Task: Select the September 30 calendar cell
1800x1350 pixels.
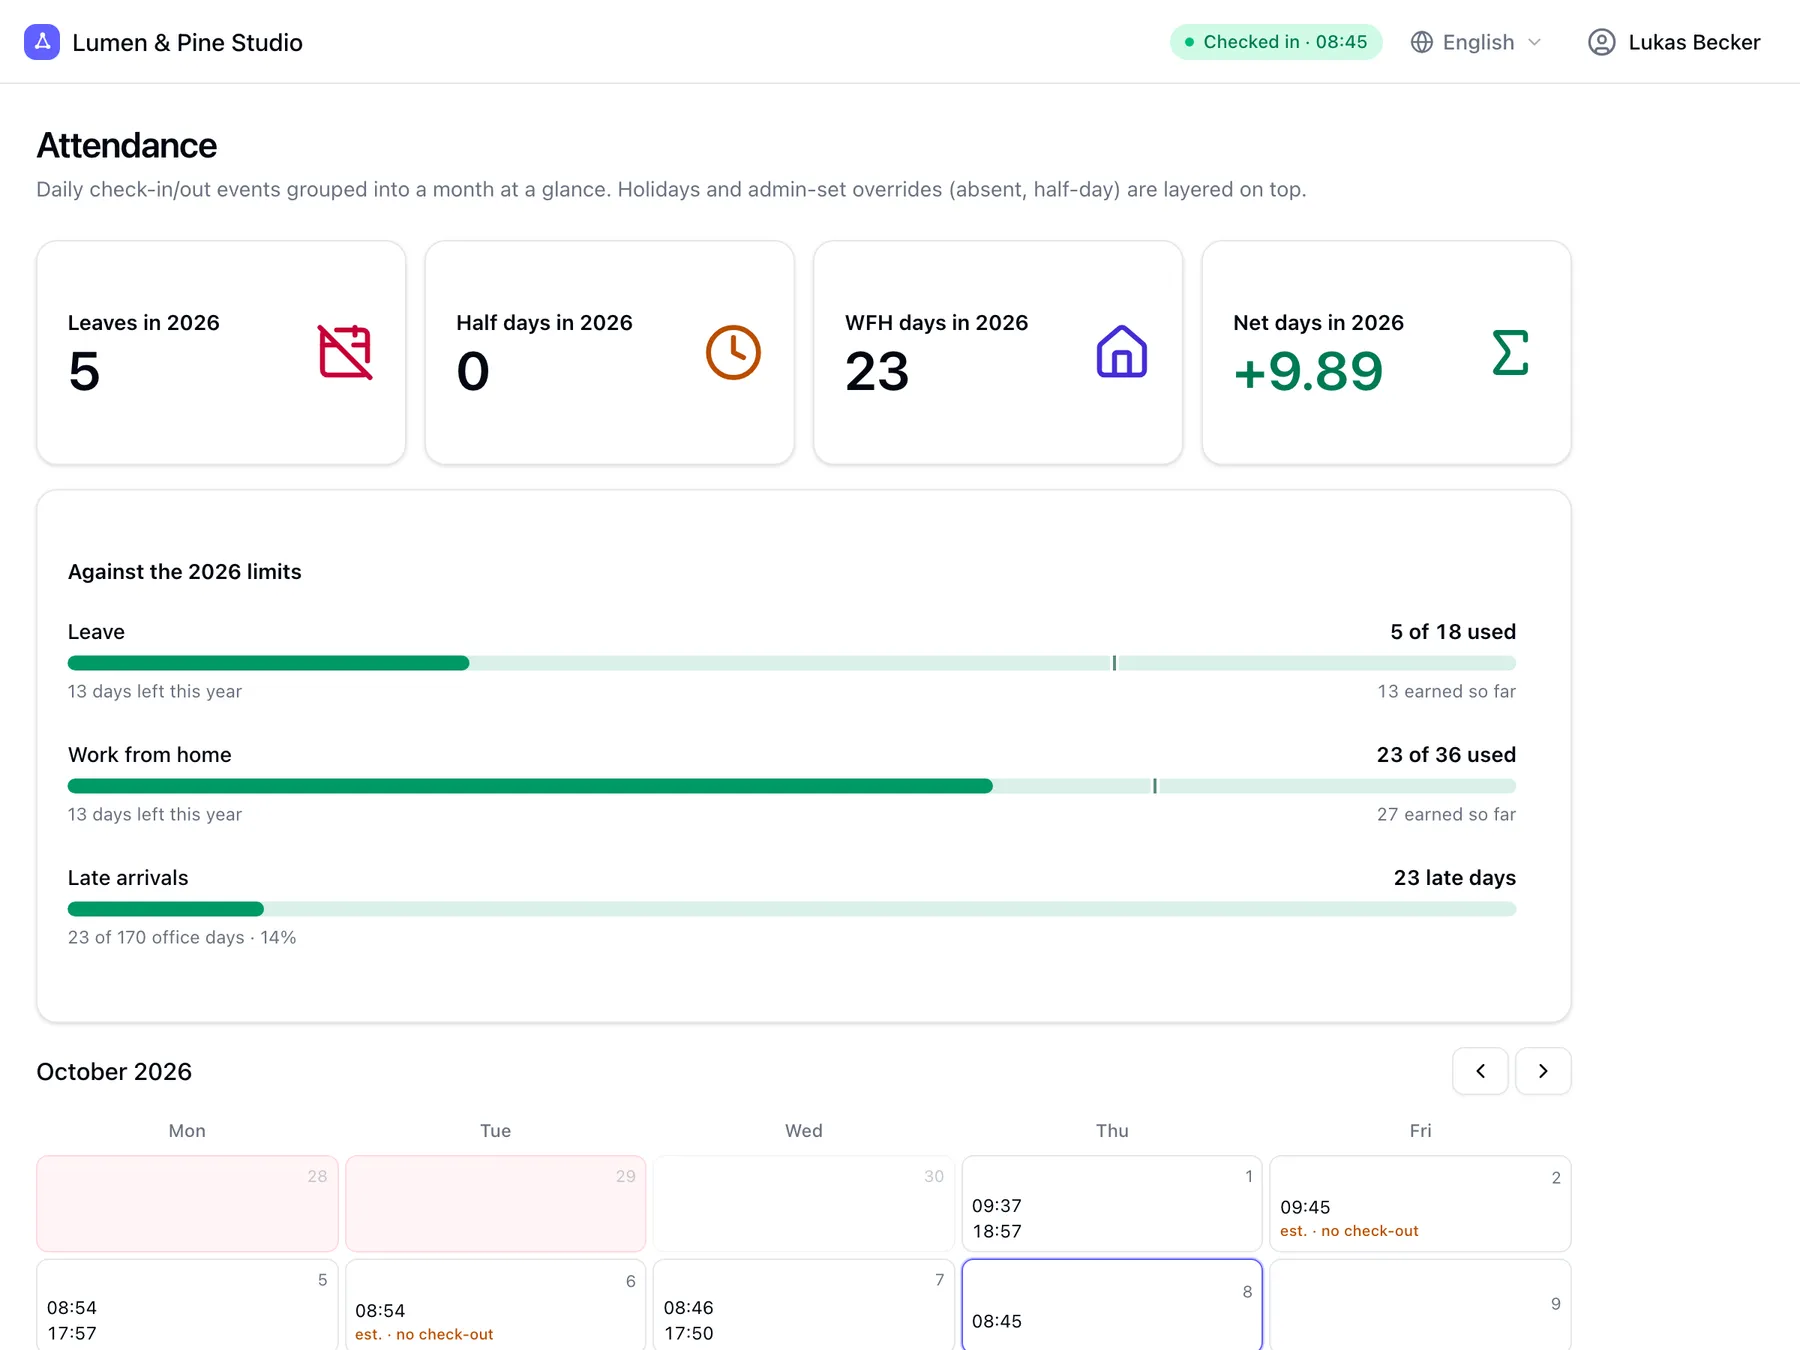Action: pos(804,1204)
